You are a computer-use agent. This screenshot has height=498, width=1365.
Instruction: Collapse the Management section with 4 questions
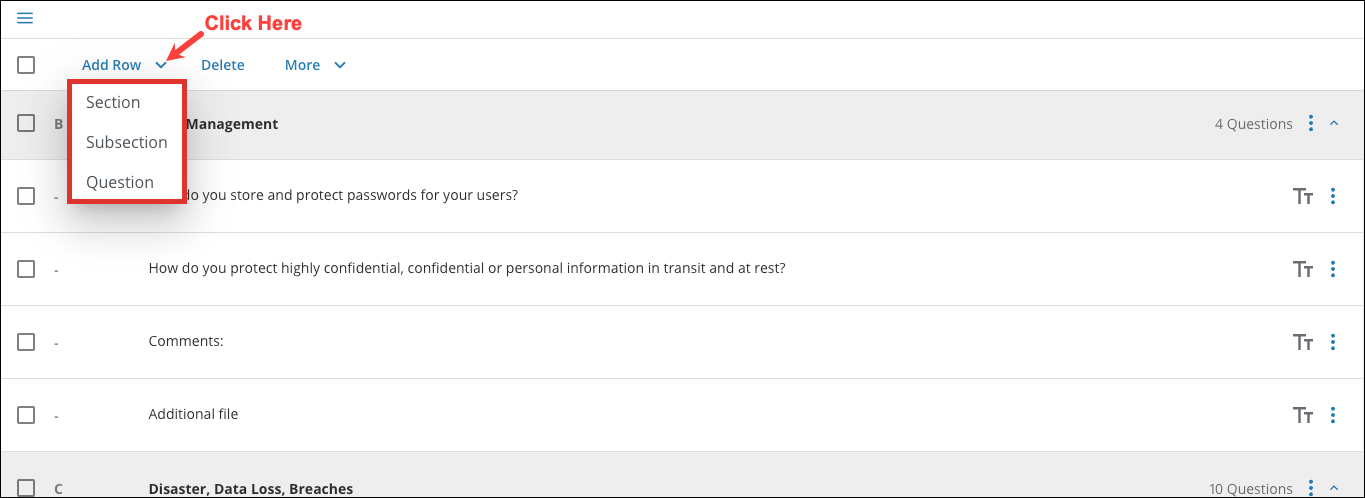pos(1334,124)
